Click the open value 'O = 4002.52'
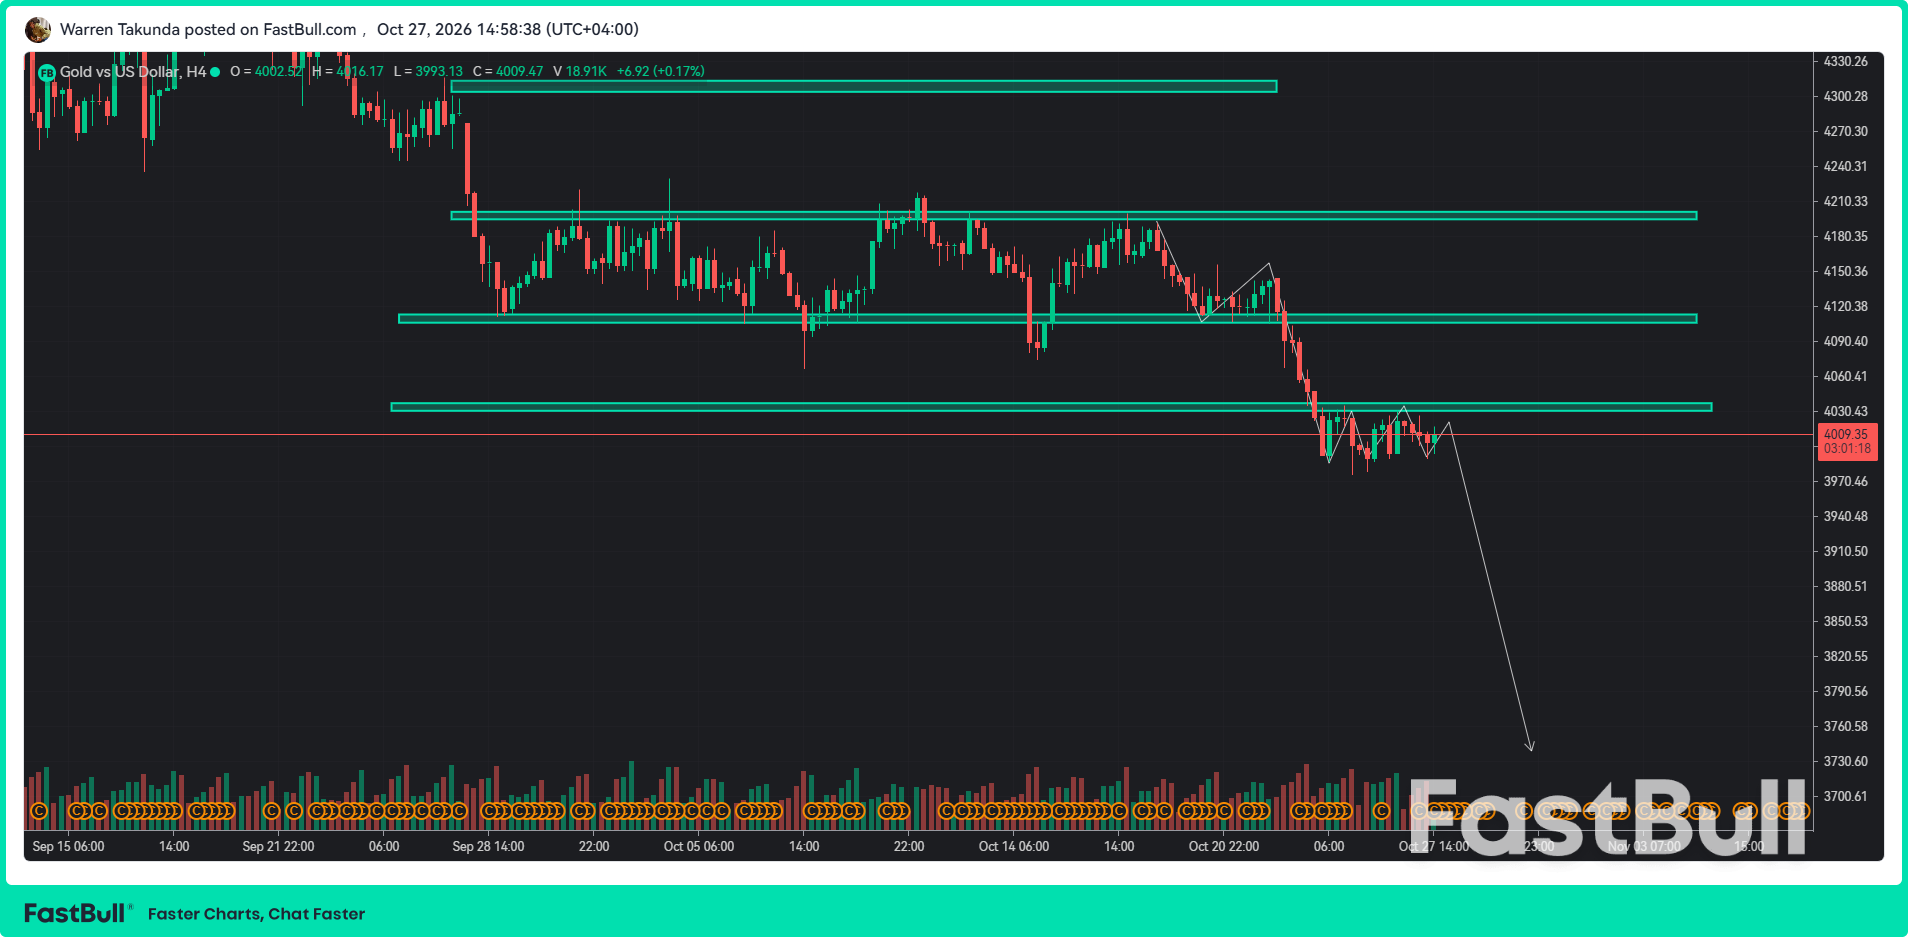 (266, 72)
